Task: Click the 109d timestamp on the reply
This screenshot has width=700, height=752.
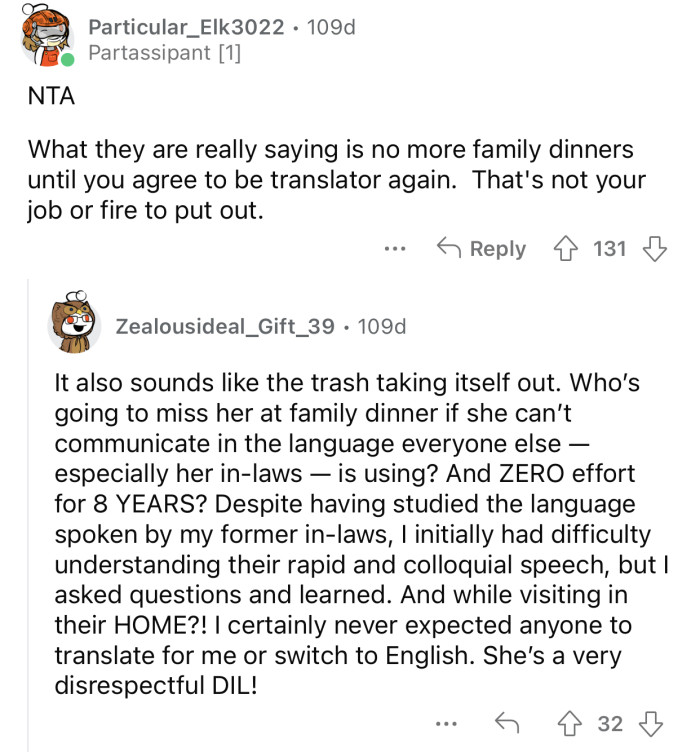Action: [x=381, y=326]
